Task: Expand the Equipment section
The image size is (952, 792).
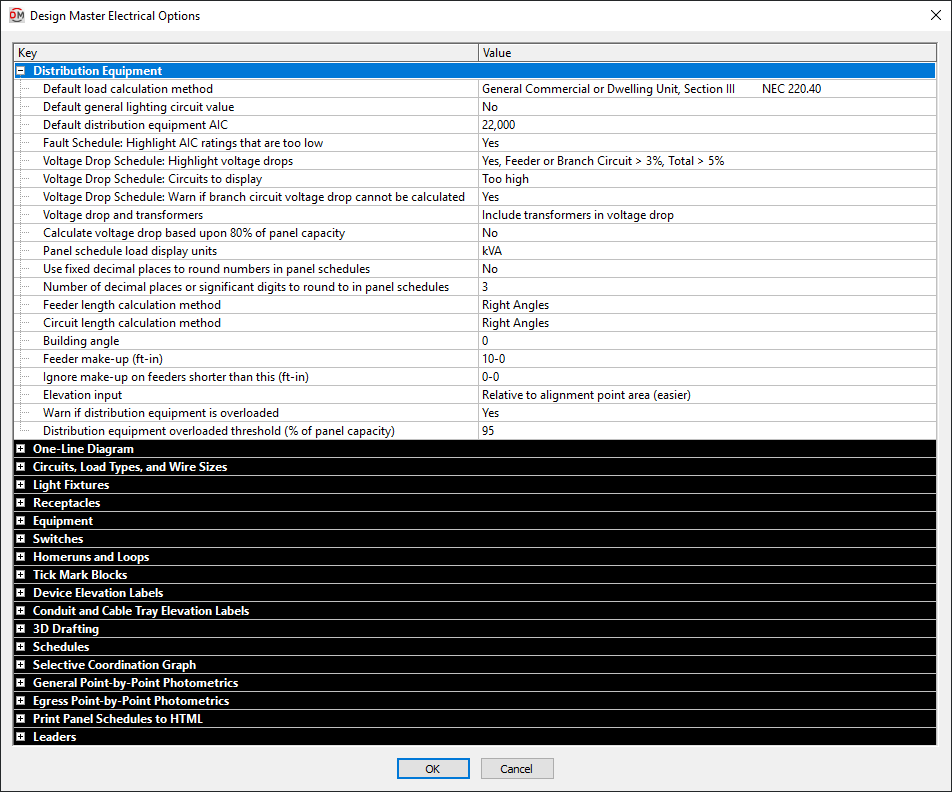Action: (x=21, y=521)
